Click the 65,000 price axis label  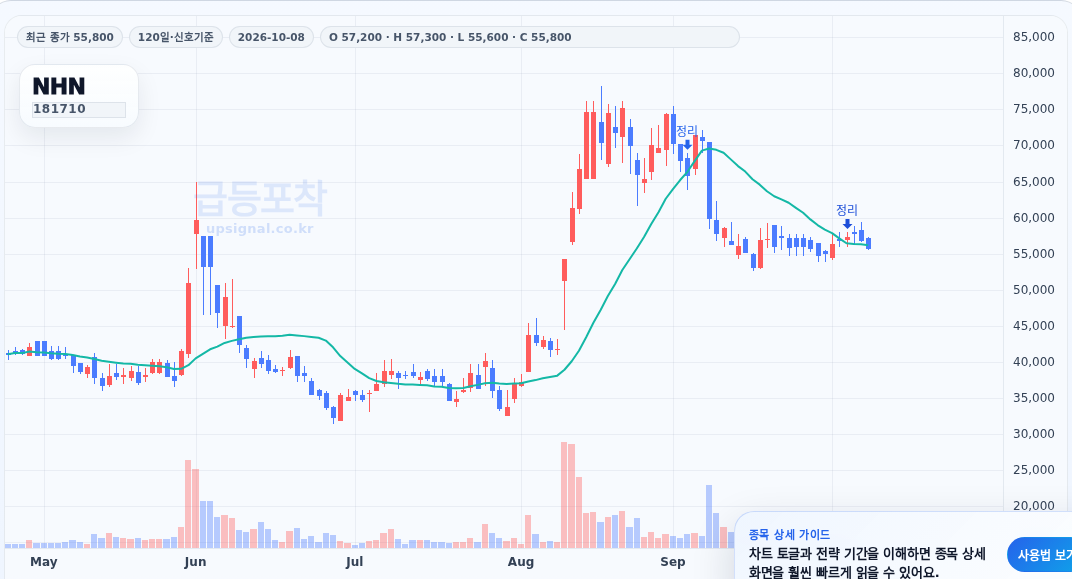coord(1034,182)
